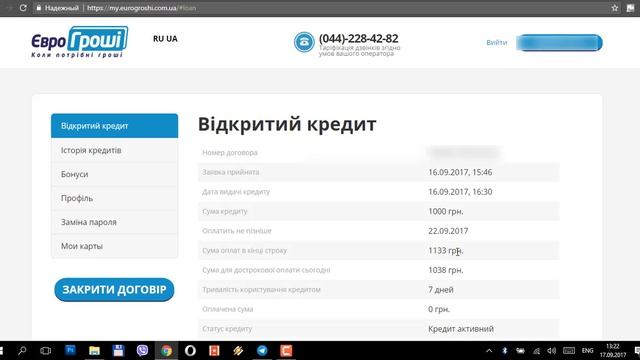This screenshot has width=640, height=360.
Task: Reload the page with browser refresh icon
Action: pyautogui.click(x=23, y=8)
